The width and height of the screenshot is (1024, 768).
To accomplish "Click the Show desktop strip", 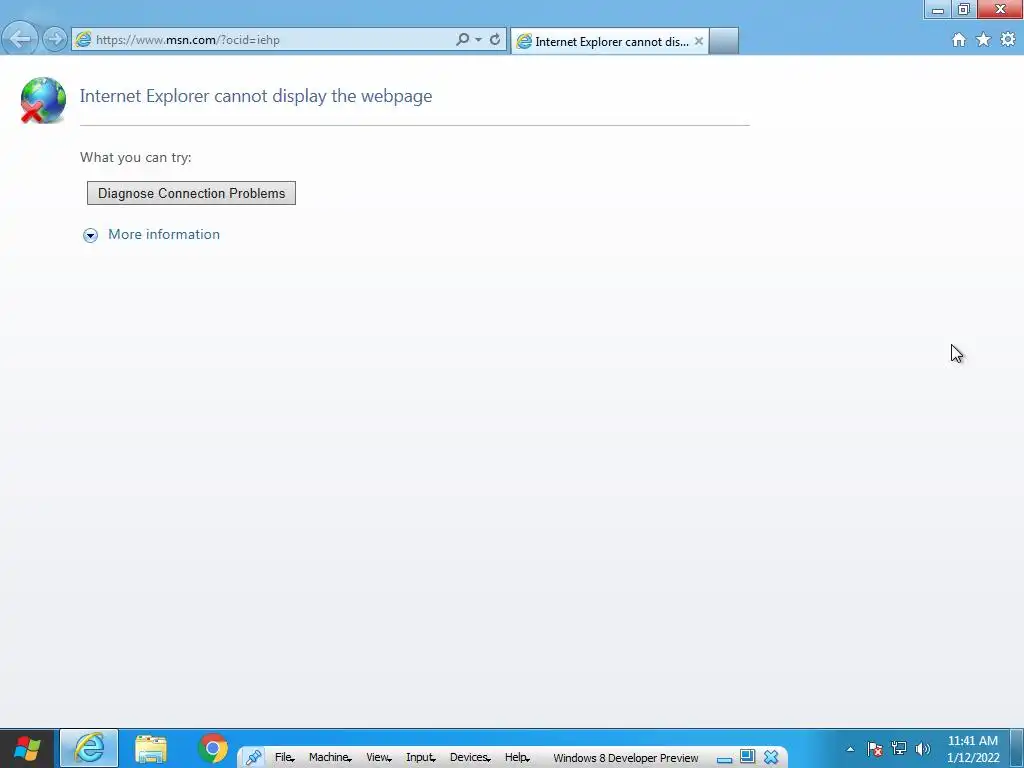I will point(1017,749).
